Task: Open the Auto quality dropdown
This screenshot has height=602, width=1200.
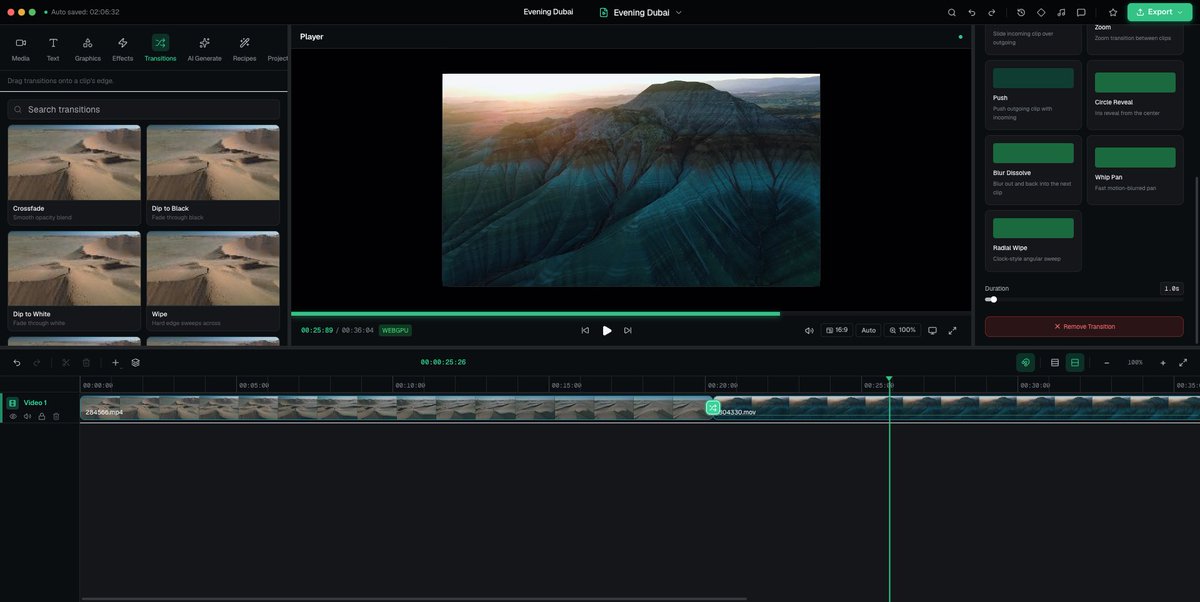Action: [868, 330]
